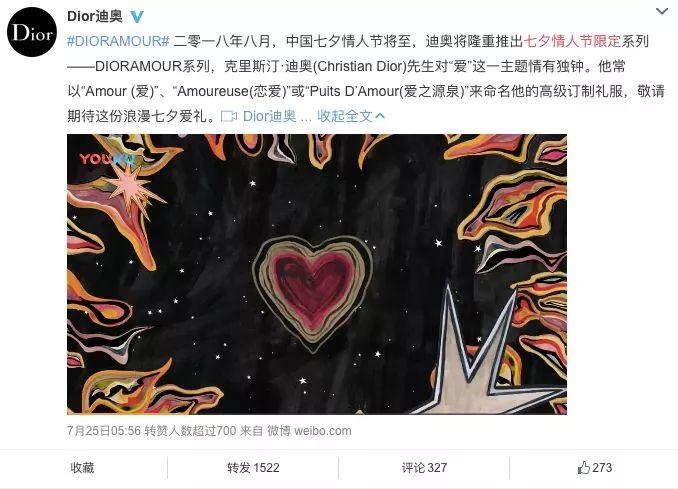Open the Dior迪奥 video link in post text
This screenshot has height=489, width=678.
point(269,116)
